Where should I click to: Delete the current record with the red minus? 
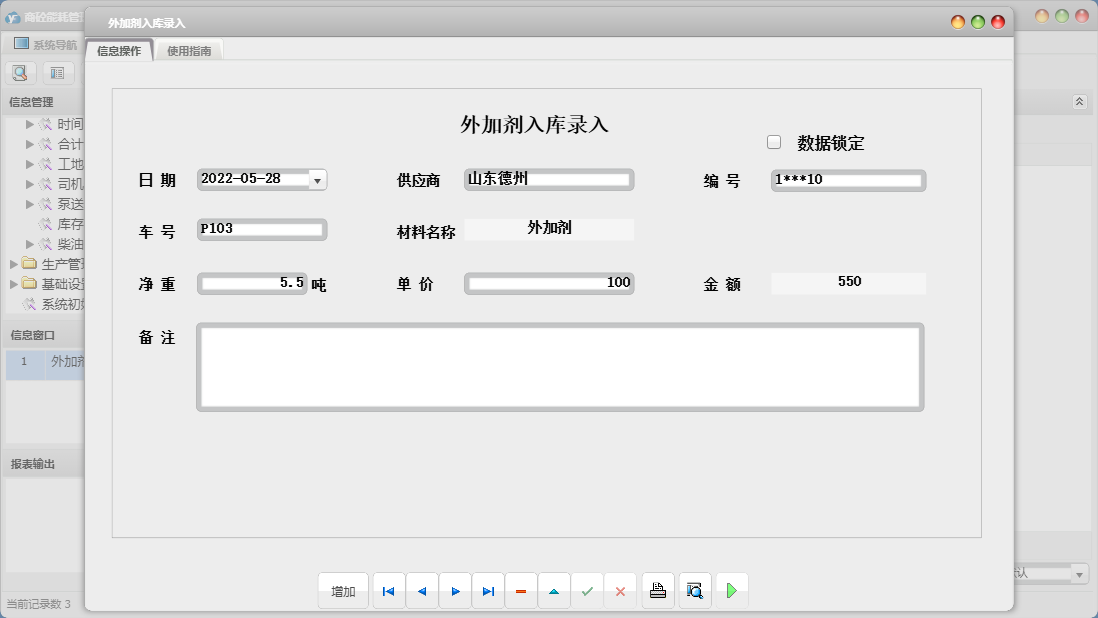(521, 591)
